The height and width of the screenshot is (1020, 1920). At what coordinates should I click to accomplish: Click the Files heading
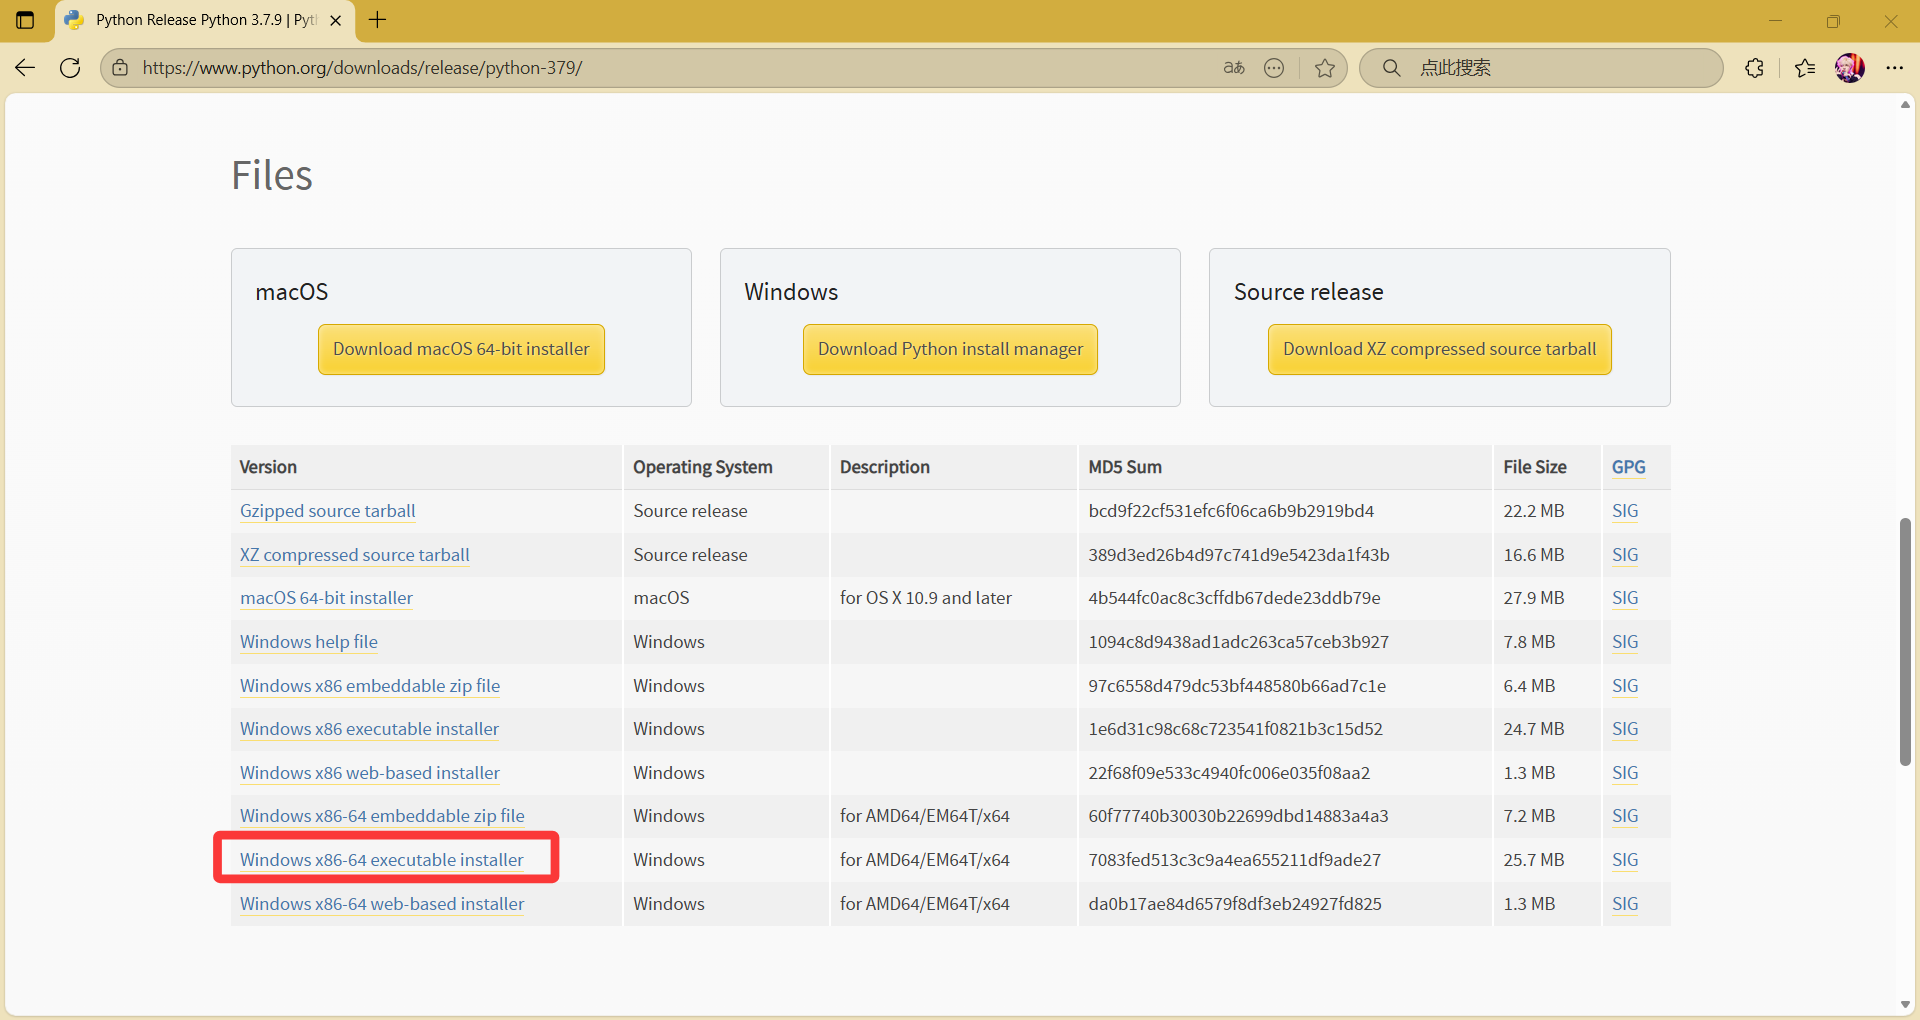(272, 175)
